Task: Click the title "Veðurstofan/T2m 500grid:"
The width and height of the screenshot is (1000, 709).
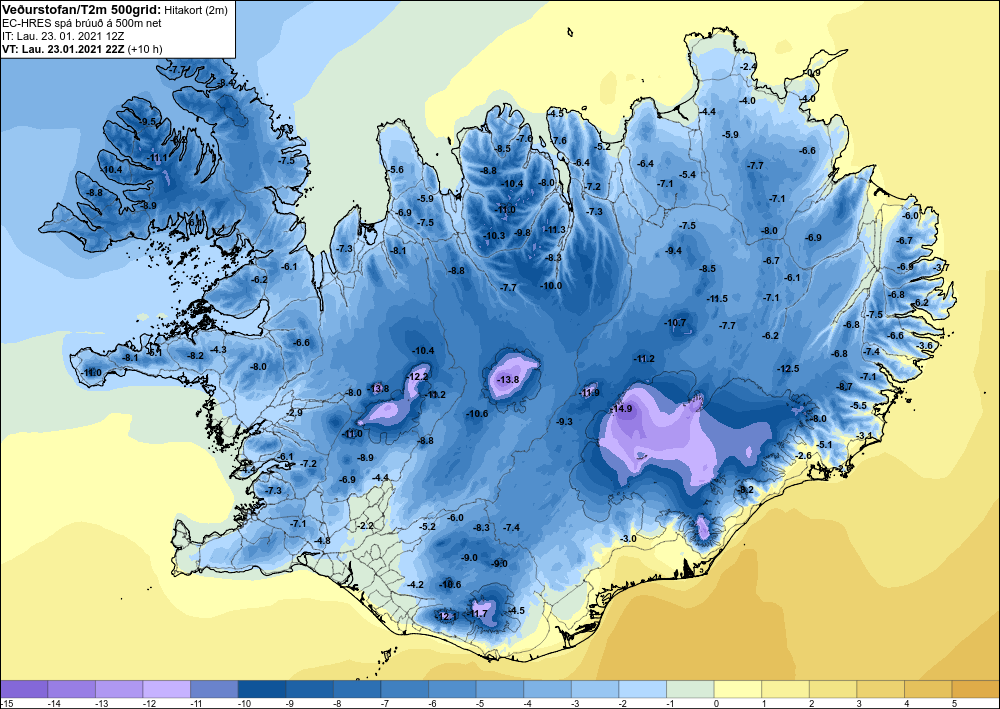Action: click(x=82, y=10)
